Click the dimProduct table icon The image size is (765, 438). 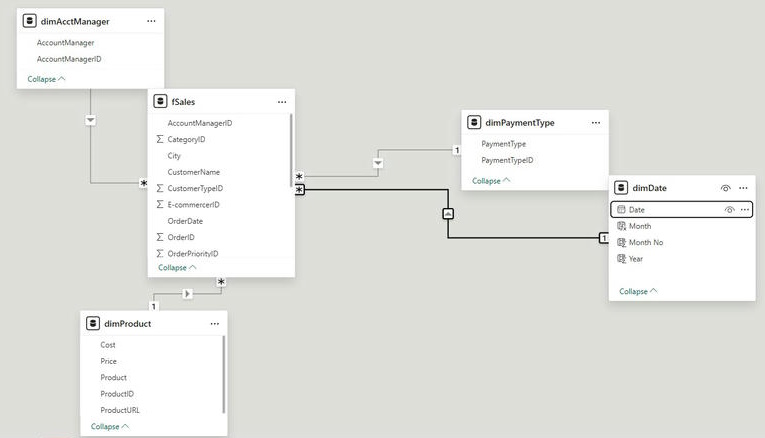93,323
